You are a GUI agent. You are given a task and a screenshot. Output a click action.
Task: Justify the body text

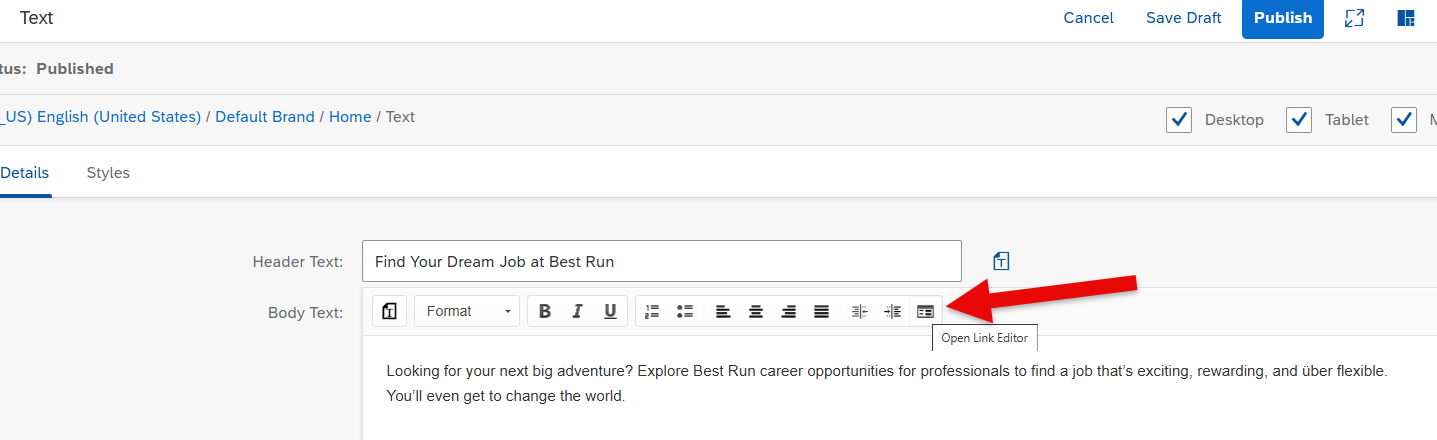click(x=822, y=311)
